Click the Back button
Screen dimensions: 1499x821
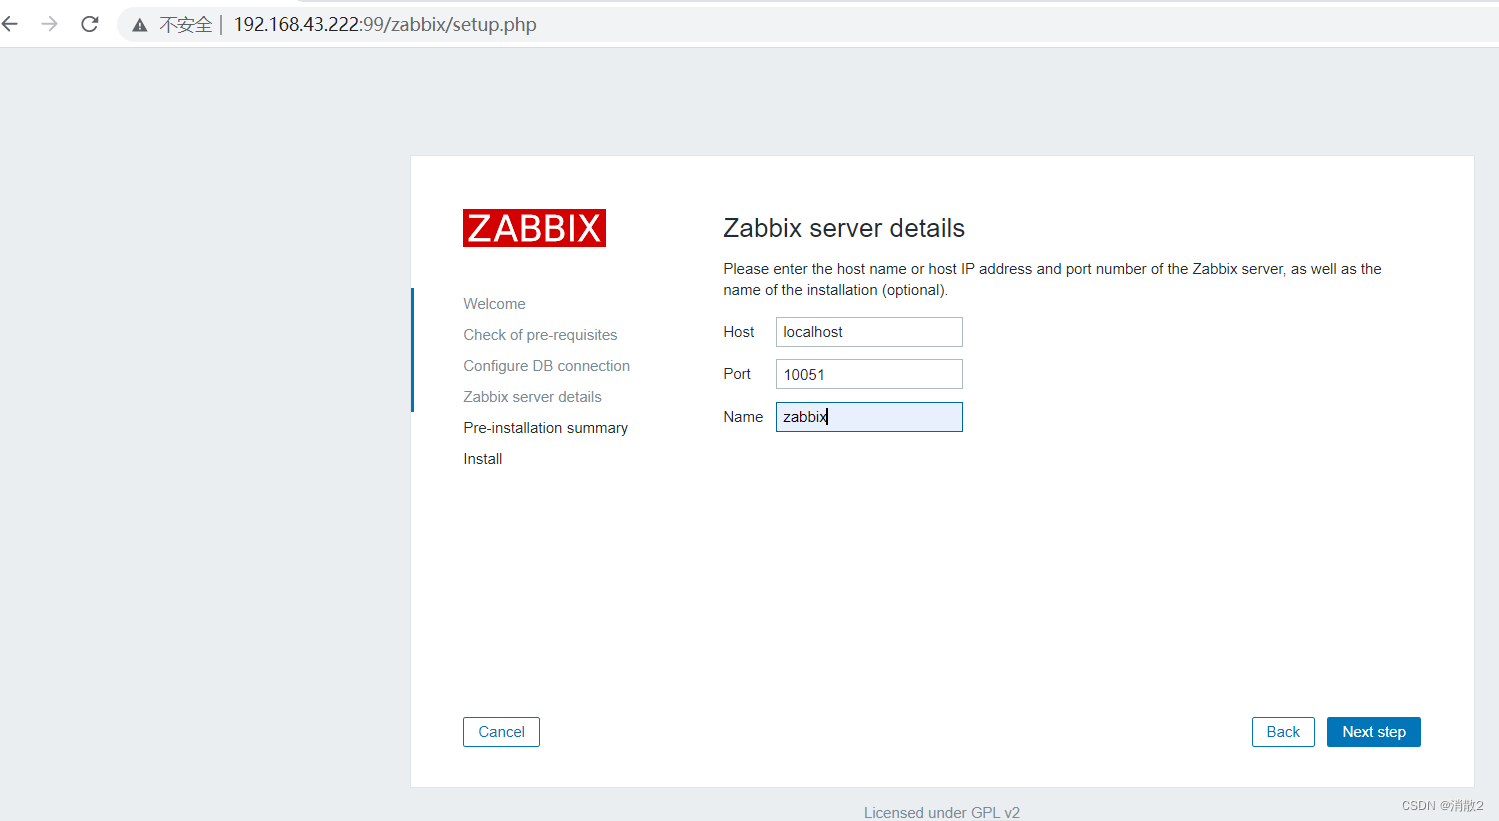[x=1283, y=732]
